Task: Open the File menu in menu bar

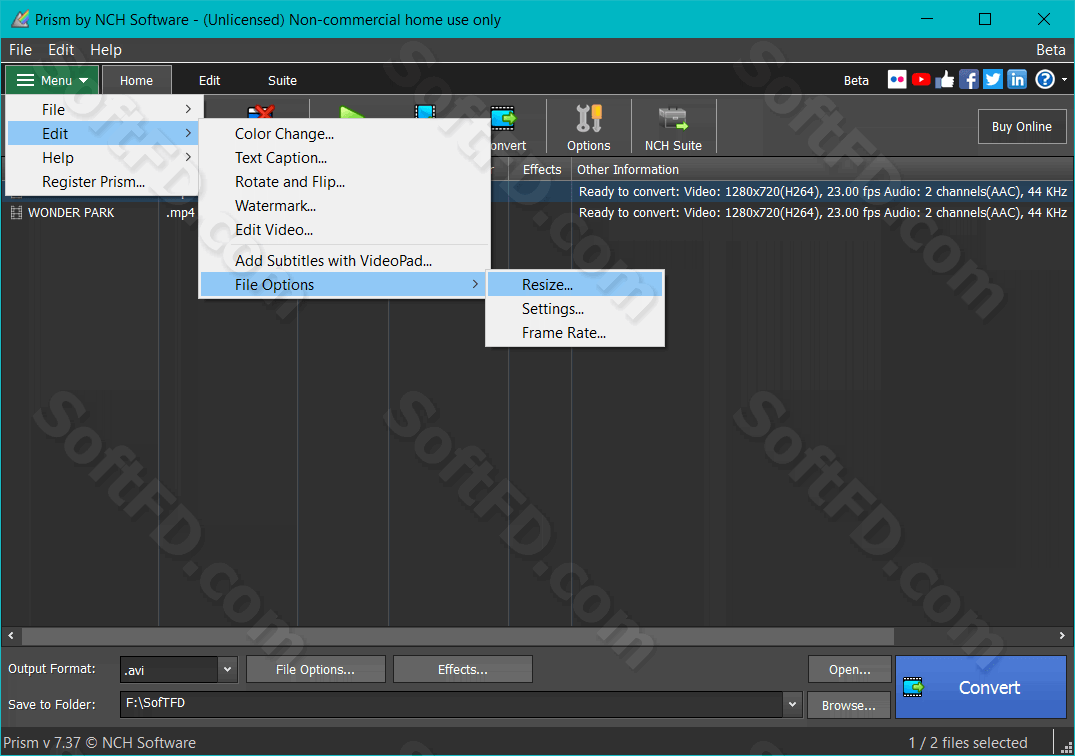Action: point(21,50)
